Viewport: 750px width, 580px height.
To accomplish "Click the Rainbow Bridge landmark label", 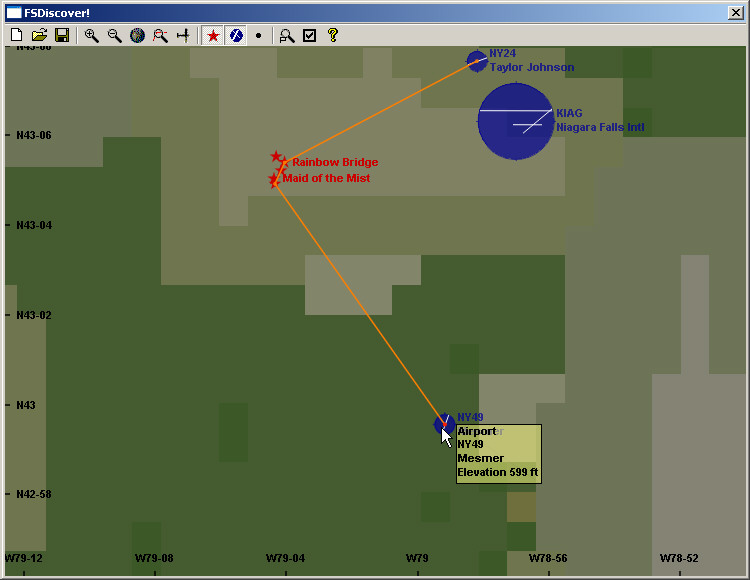I will pos(335,162).
